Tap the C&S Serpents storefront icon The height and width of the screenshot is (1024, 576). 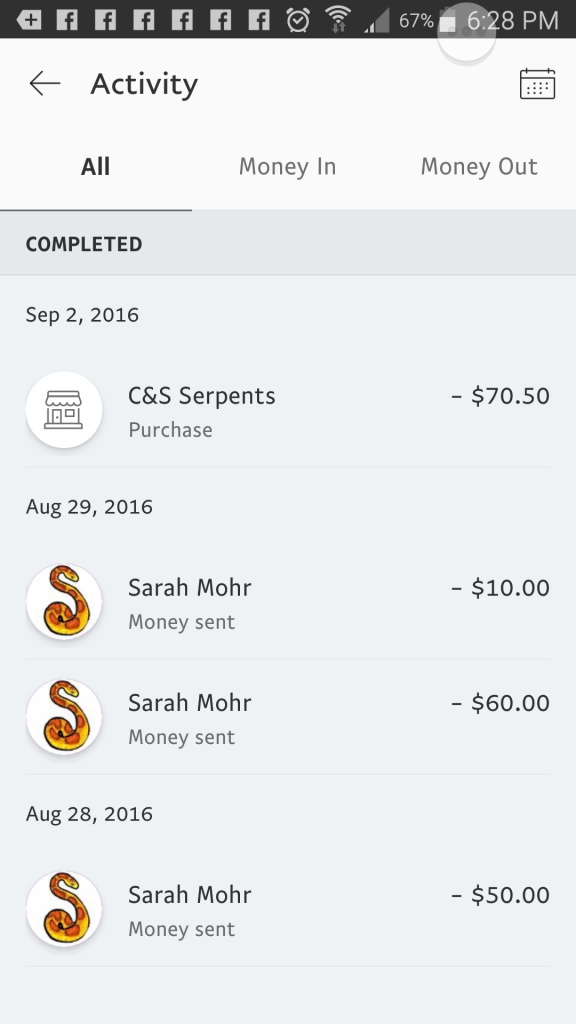[64, 409]
